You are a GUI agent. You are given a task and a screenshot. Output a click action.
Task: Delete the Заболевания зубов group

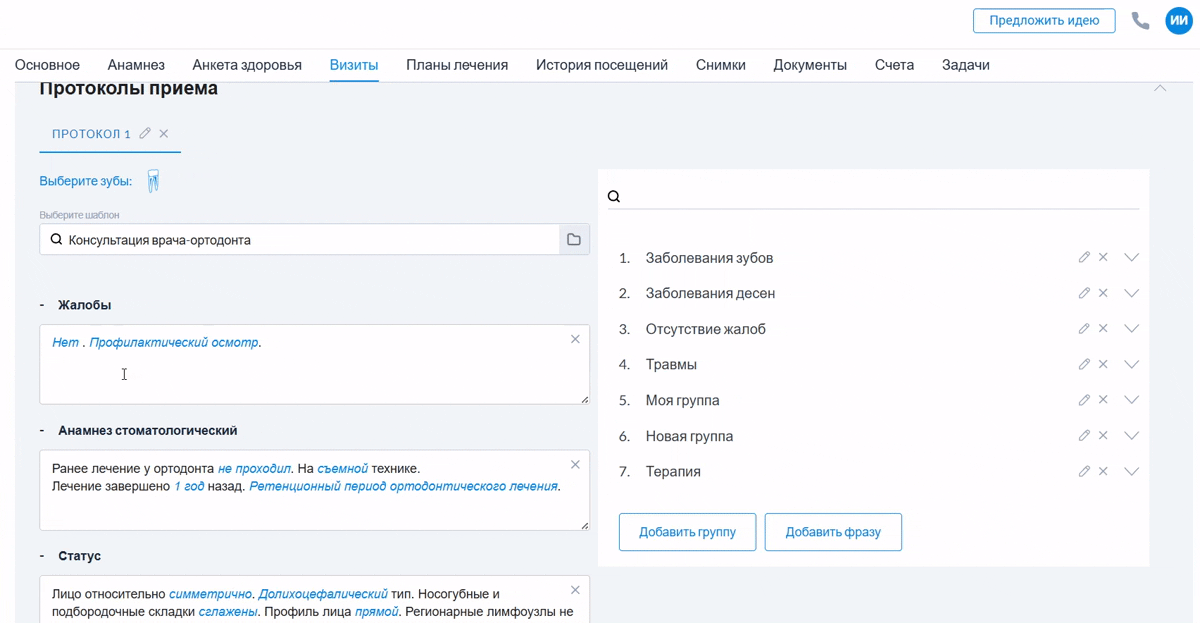(x=1103, y=257)
